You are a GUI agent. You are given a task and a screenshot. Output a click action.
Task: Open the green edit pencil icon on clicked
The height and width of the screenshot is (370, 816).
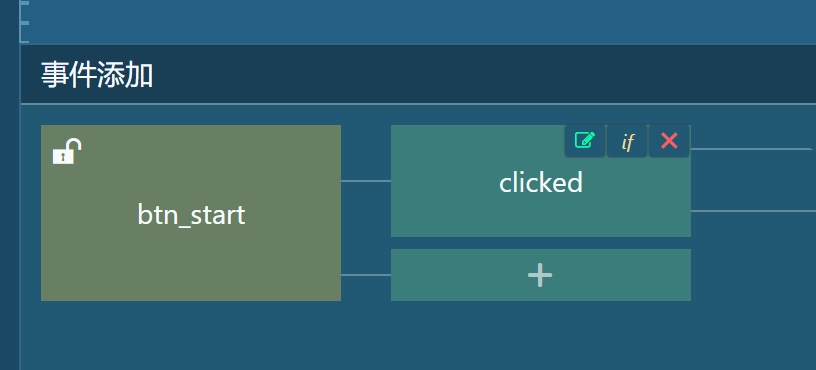pyautogui.click(x=585, y=141)
